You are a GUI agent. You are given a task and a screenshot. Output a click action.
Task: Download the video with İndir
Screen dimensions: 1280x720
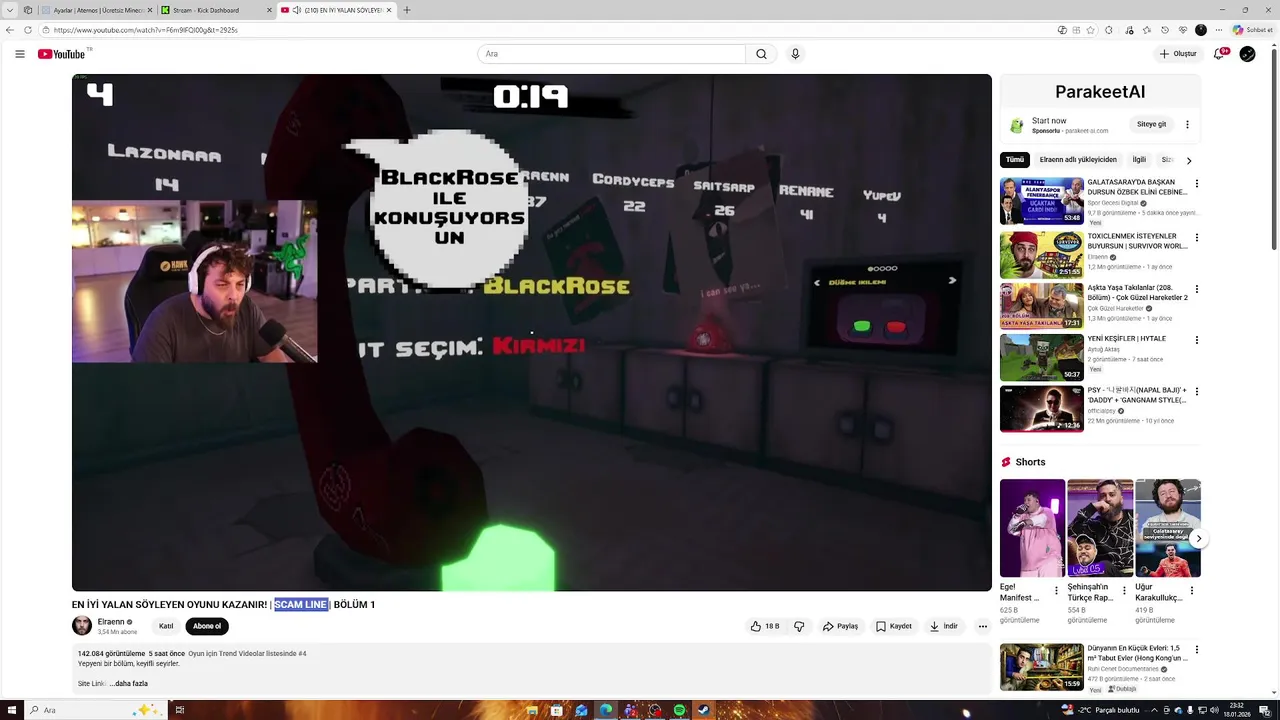pos(944,626)
